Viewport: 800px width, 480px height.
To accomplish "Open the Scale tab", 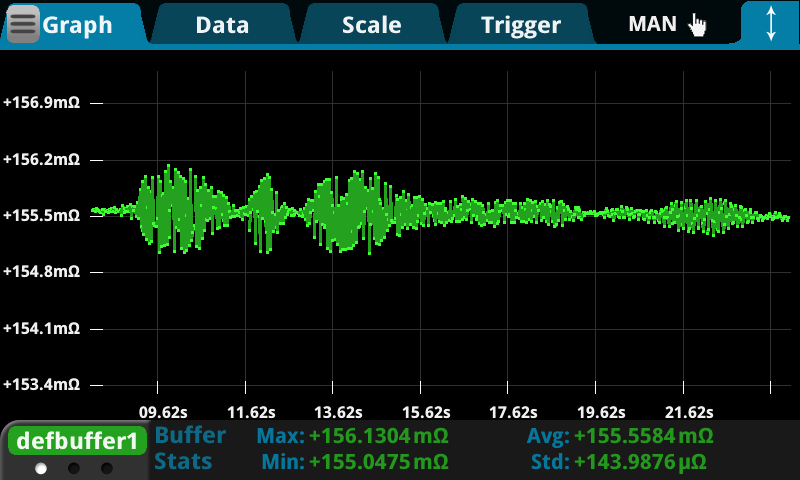I will click(371, 25).
